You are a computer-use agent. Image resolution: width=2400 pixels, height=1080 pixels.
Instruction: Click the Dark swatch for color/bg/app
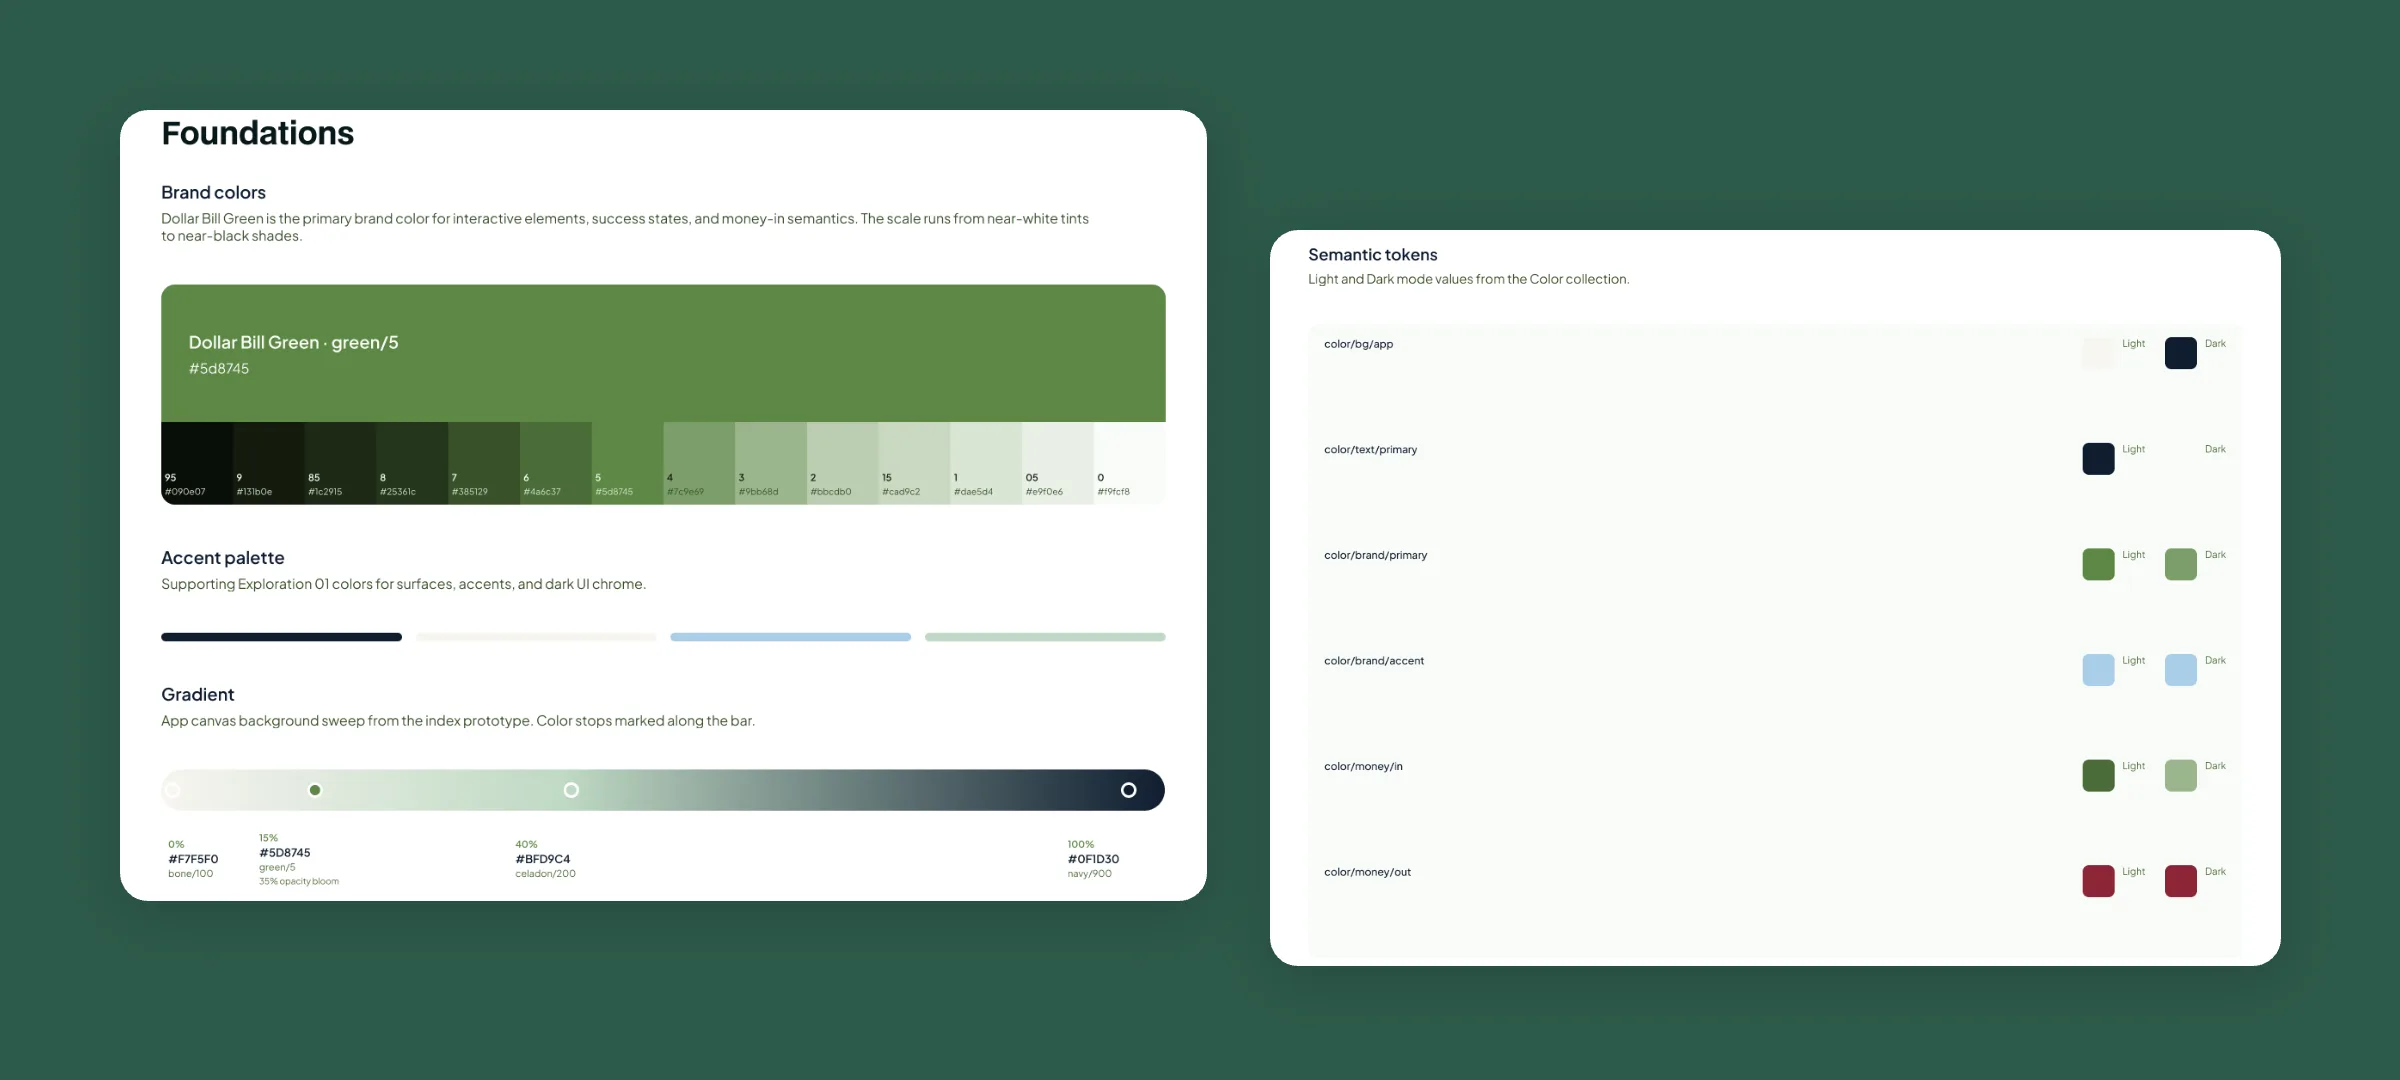pyautogui.click(x=2181, y=353)
